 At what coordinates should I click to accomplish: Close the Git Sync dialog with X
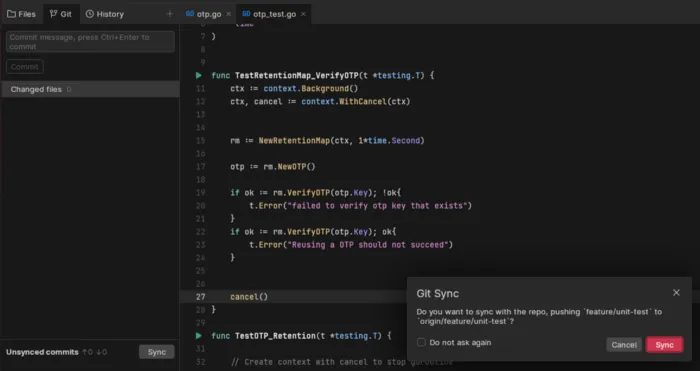pos(676,292)
